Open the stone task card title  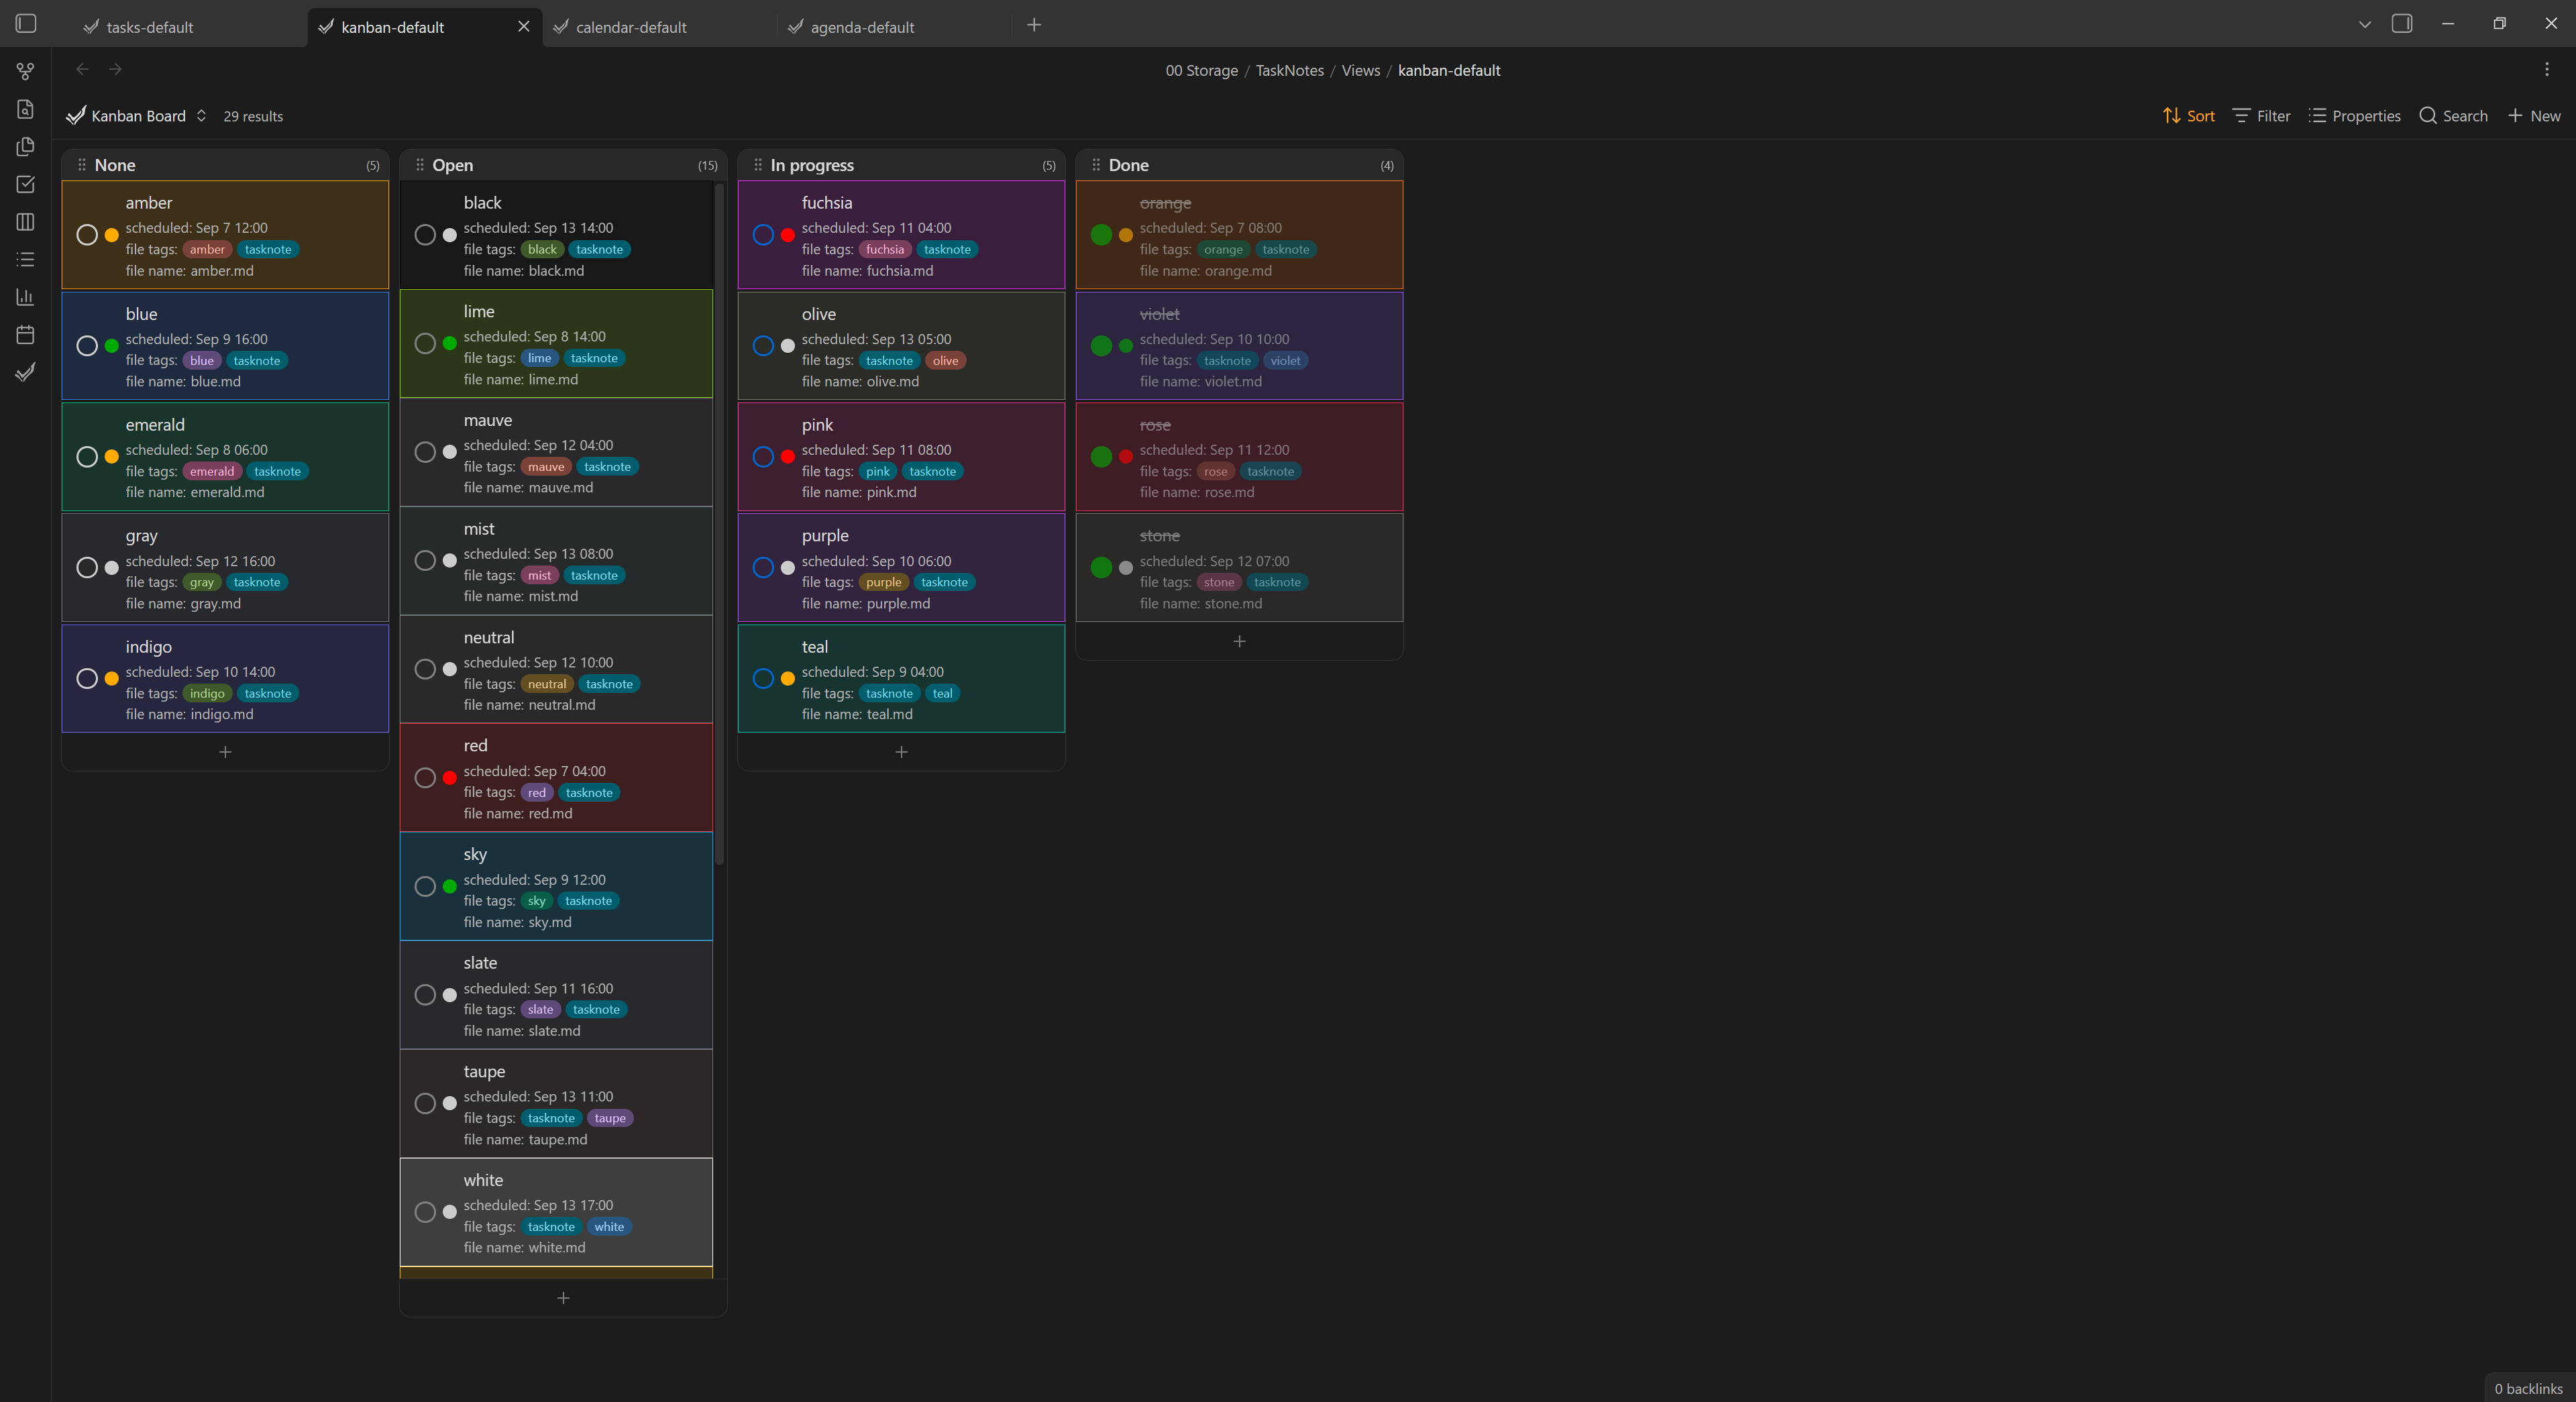click(1159, 536)
